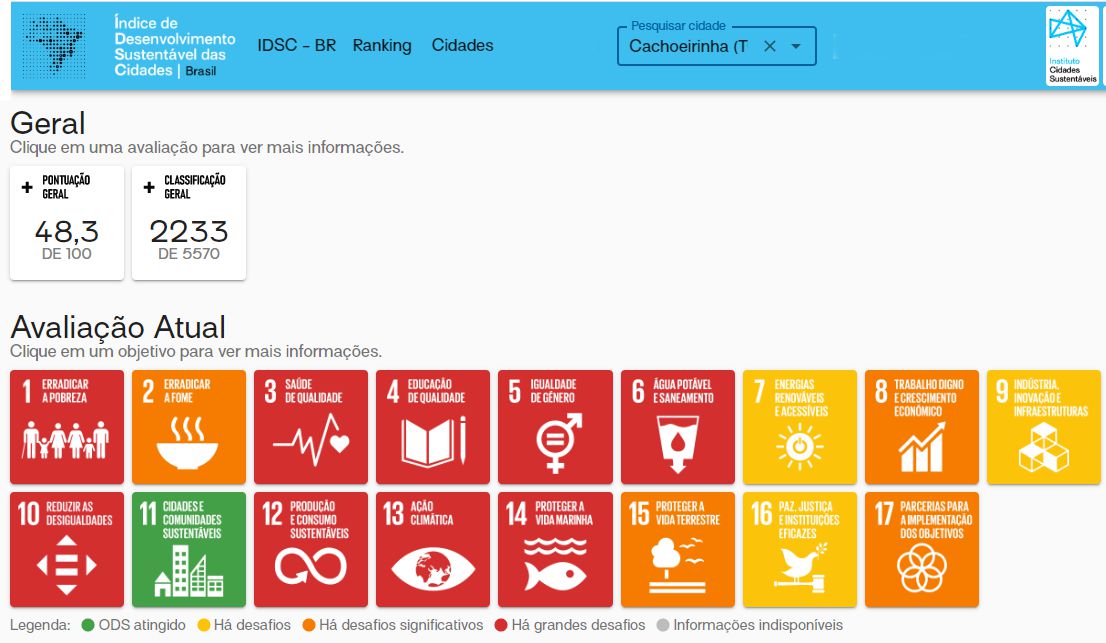
Task: Open SDG 14 Proteger a Vida Marinha
Action: click(555, 549)
